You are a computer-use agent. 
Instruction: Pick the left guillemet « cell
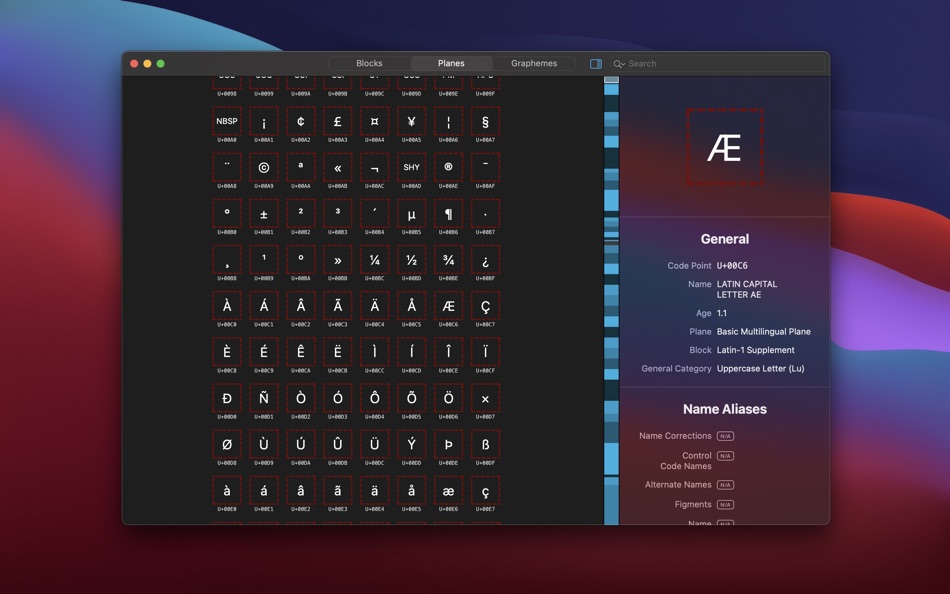(x=338, y=167)
